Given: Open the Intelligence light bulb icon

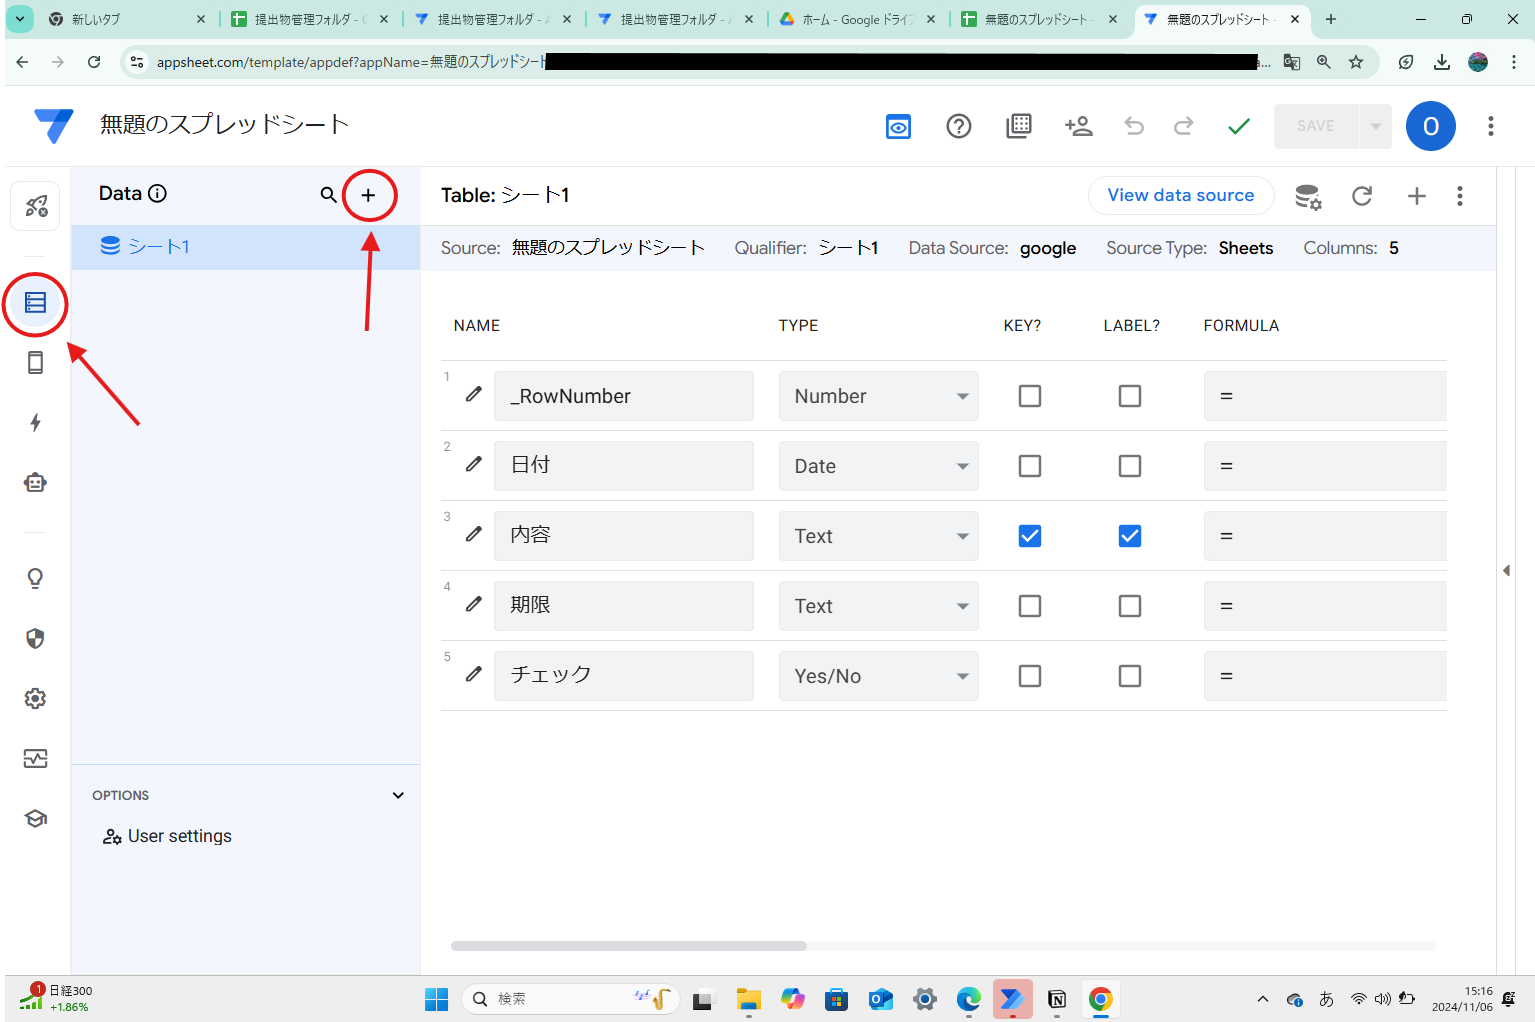Looking at the screenshot, I should [x=36, y=578].
